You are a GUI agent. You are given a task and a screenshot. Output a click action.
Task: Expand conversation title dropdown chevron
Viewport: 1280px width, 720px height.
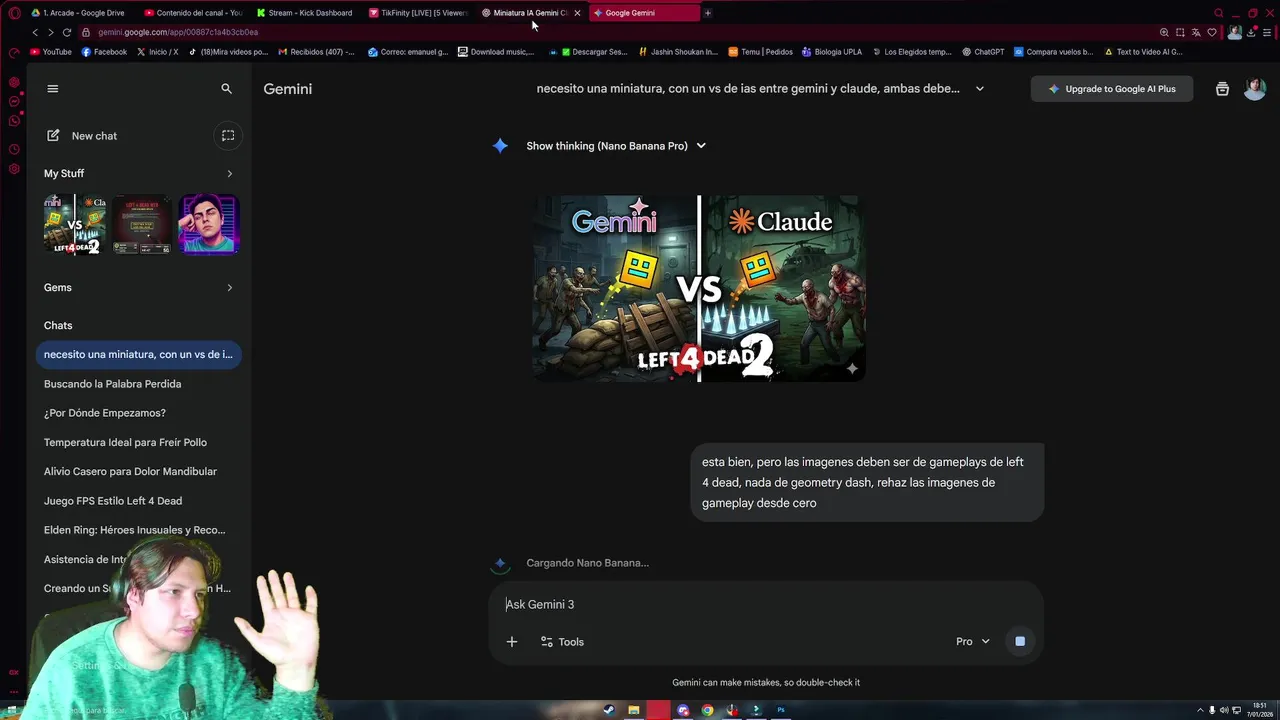click(x=979, y=89)
